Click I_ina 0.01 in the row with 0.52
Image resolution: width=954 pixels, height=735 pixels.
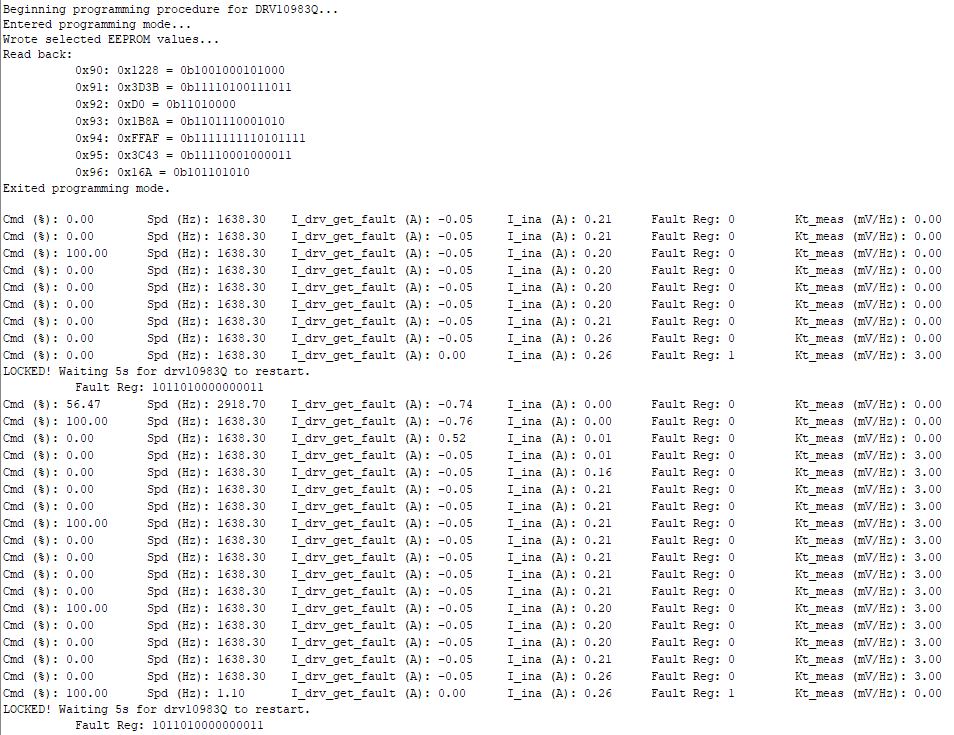click(598, 439)
